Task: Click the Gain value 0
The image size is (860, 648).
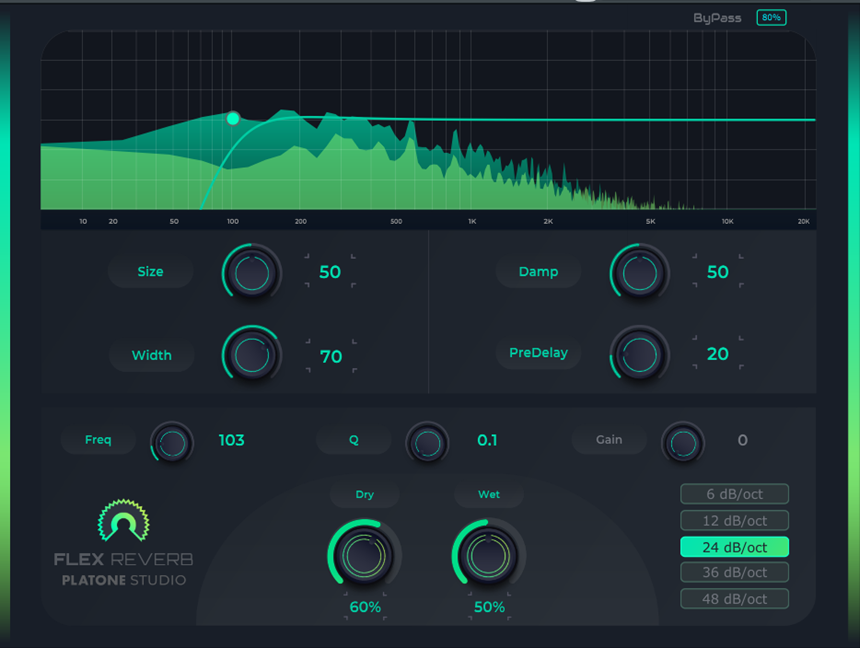Action: [x=743, y=440]
